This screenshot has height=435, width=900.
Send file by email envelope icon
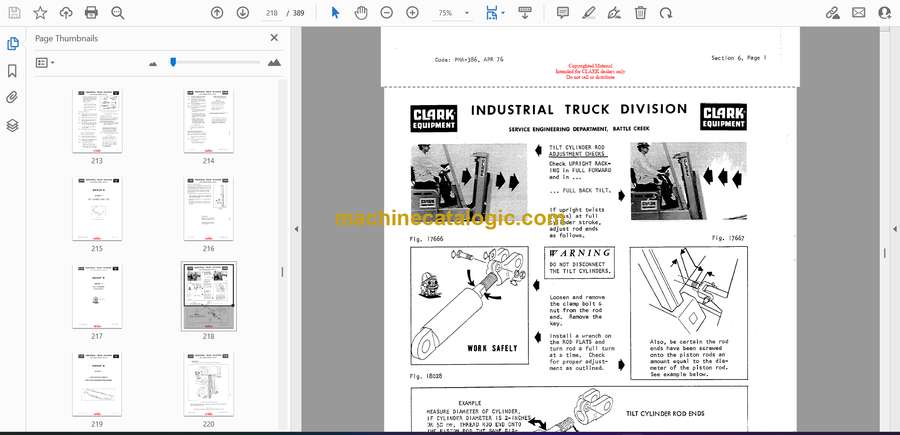(x=859, y=13)
